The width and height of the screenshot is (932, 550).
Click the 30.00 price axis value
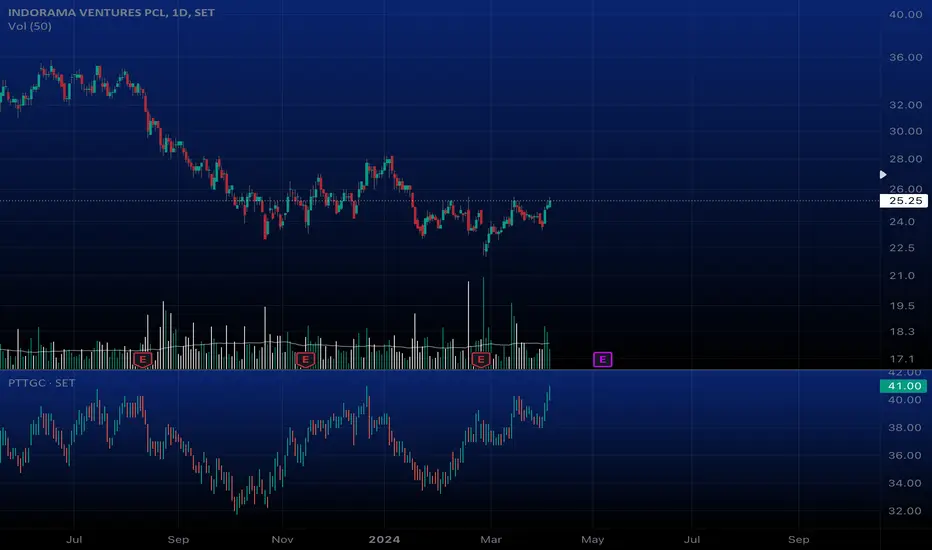pyautogui.click(x=905, y=131)
